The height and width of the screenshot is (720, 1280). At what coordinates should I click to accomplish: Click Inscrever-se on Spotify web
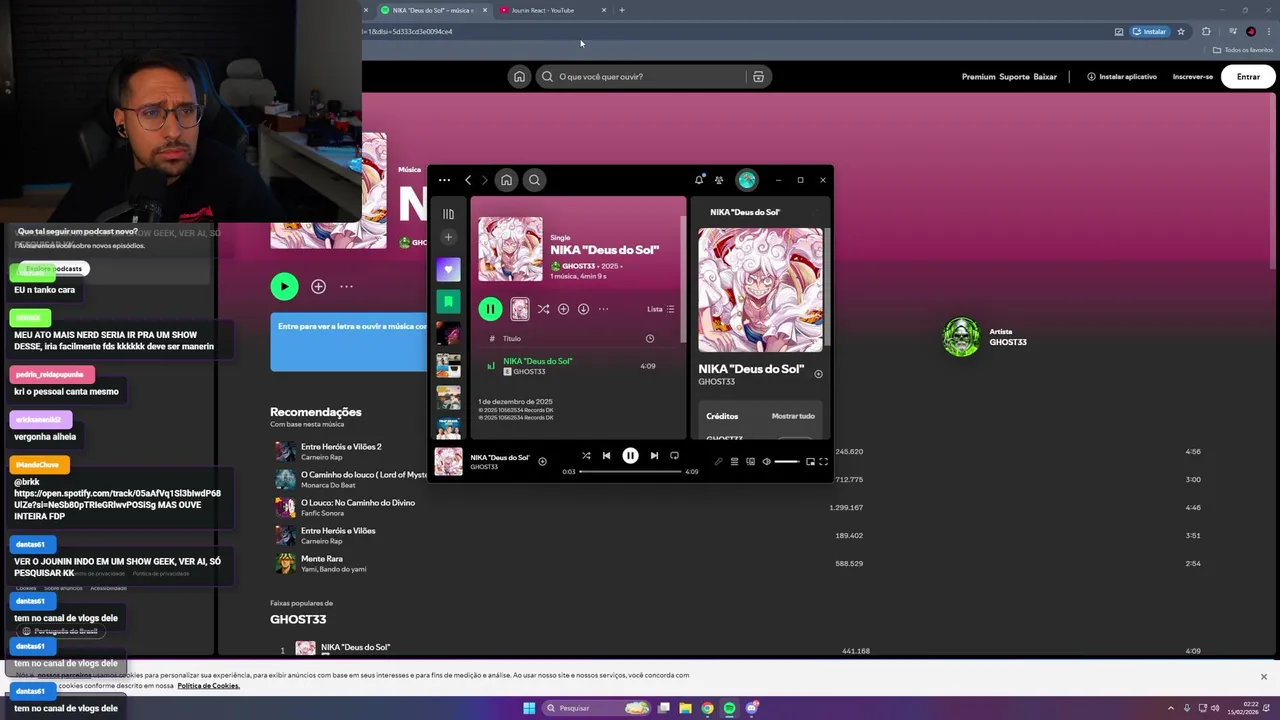coord(1193,76)
